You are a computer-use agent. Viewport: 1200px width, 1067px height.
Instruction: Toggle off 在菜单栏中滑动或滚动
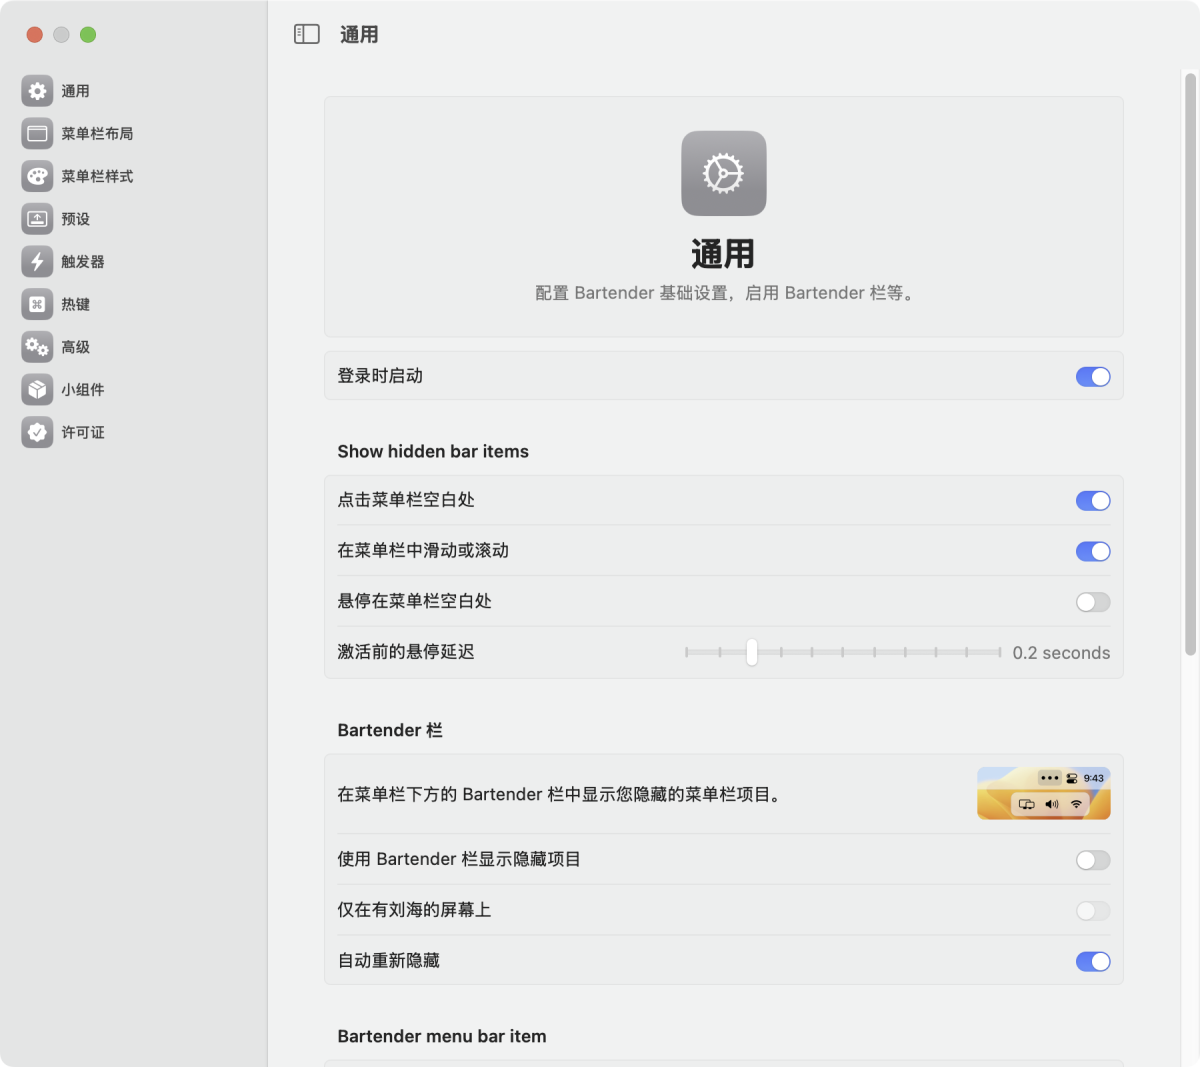coord(1093,551)
